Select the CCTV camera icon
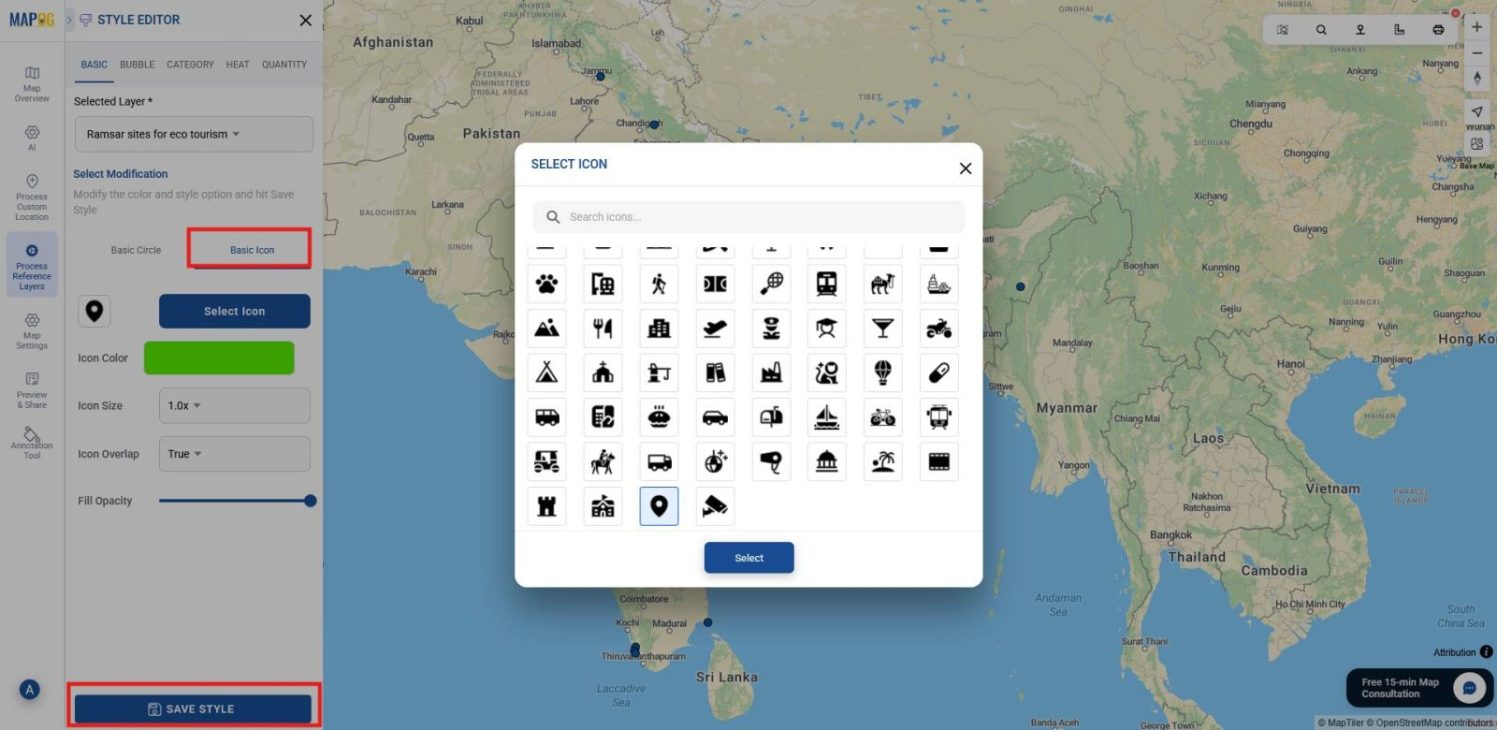Screen dimensions: 1497x730 (x=715, y=506)
